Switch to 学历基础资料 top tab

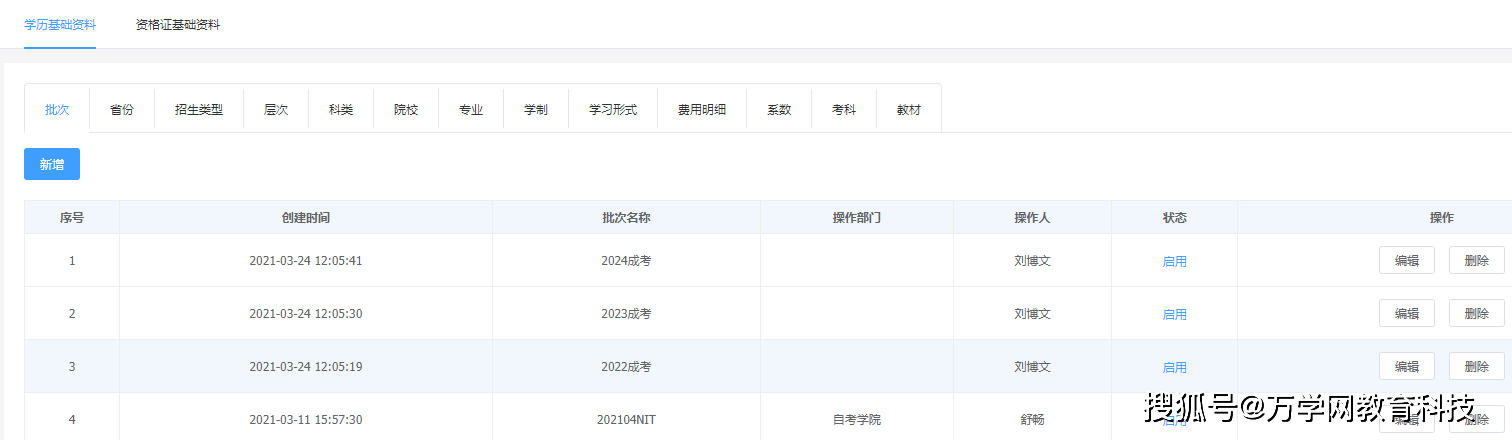click(x=60, y=25)
